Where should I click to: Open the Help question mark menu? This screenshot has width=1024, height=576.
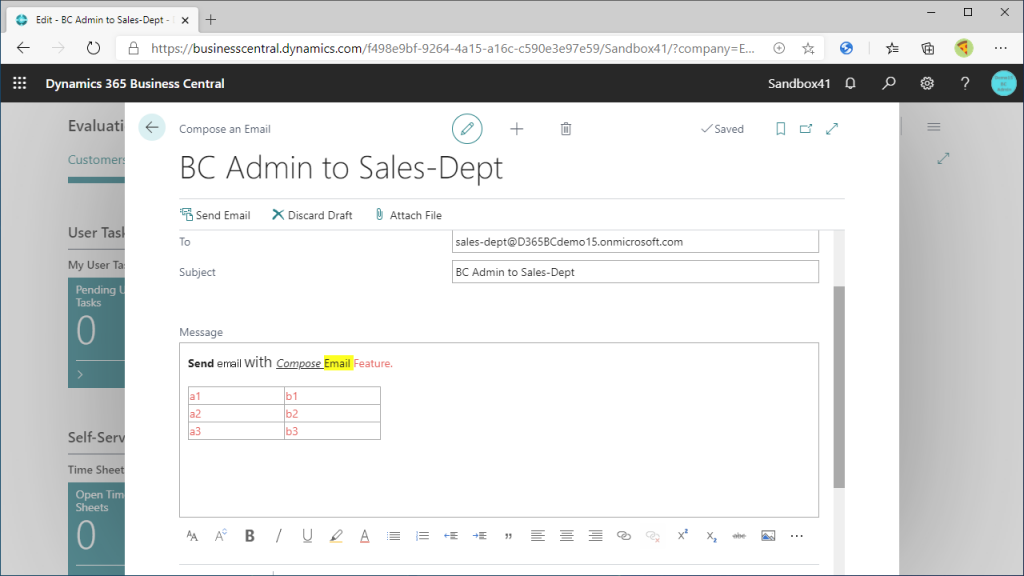pos(965,83)
